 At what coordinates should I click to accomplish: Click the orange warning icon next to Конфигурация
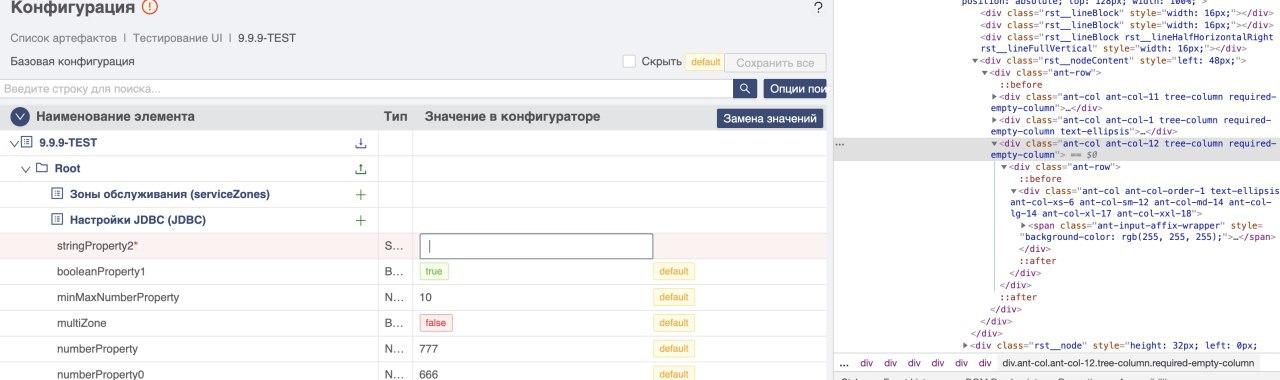pos(150,9)
